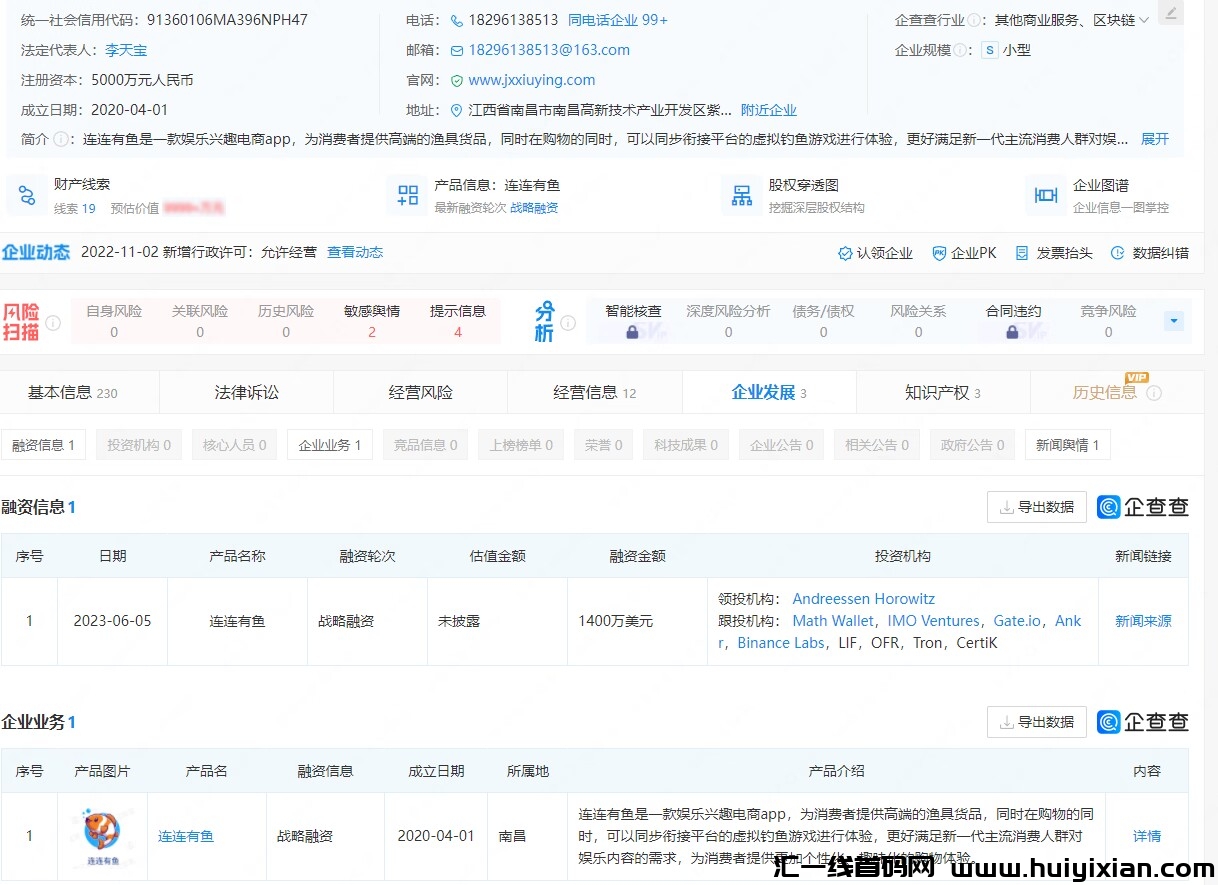Click the property clues (财产线索) icon
1218x885 pixels.
click(x=27, y=196)
